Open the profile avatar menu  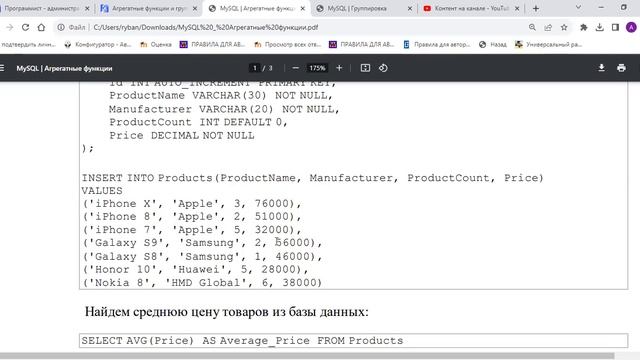coord(631,27)
